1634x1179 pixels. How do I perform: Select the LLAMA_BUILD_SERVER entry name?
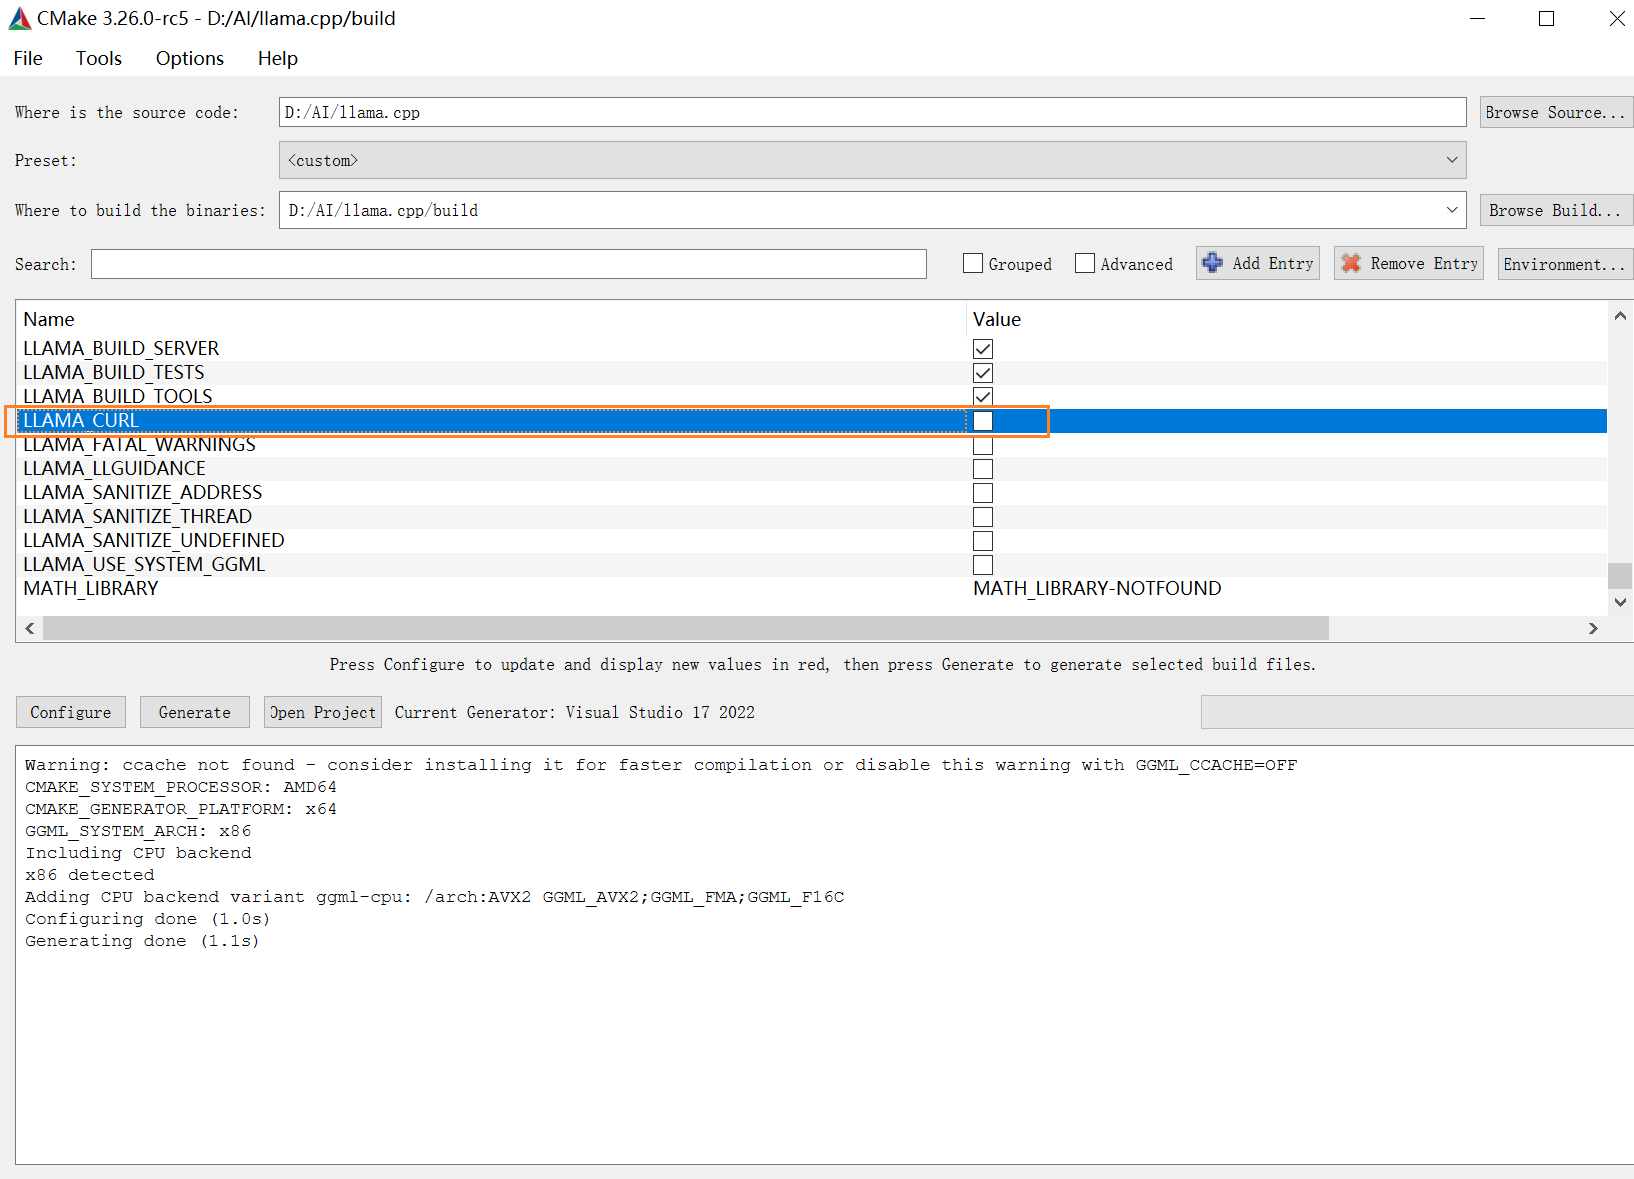pos(121,348)
